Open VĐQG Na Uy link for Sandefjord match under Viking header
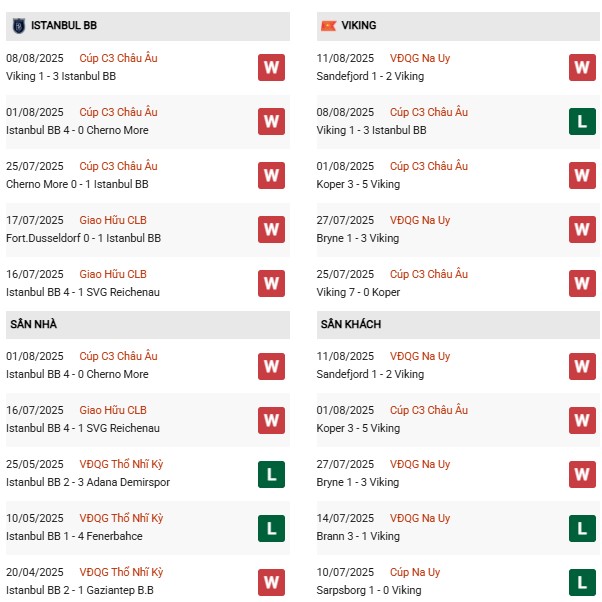602x602 pixels. (x=419, y=58)
